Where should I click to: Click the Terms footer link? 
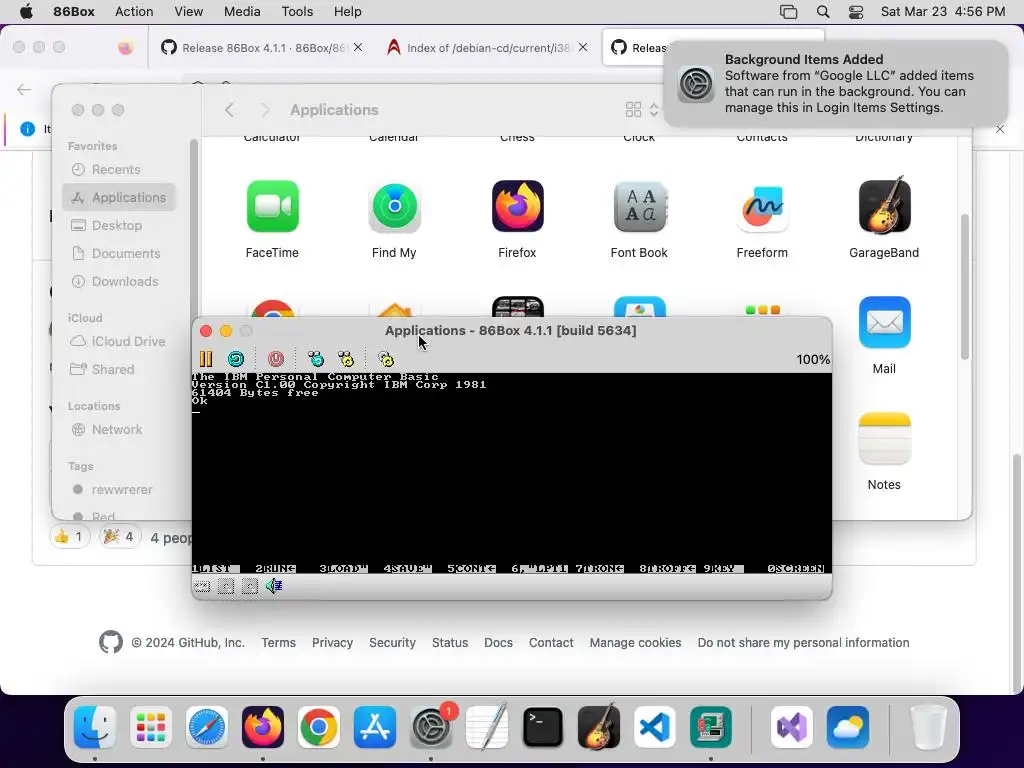pos(279,643)
